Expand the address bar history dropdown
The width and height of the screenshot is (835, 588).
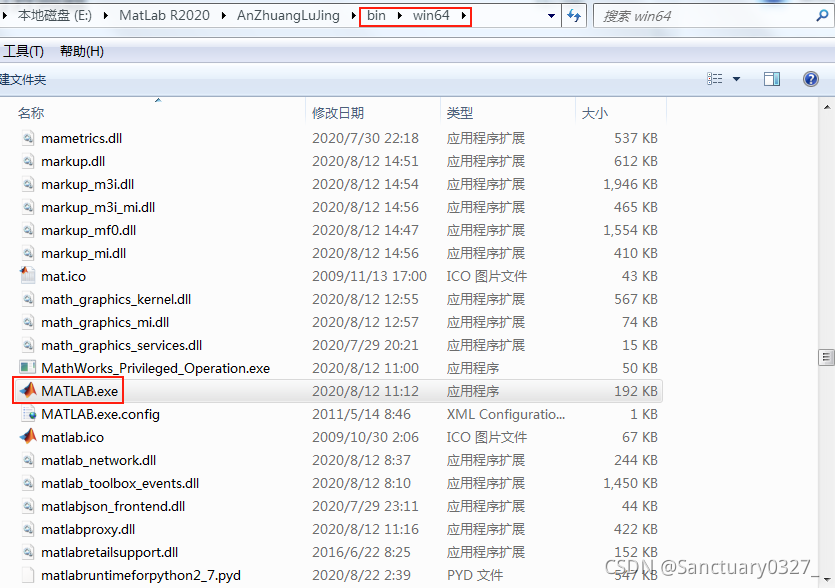(552, 16)
